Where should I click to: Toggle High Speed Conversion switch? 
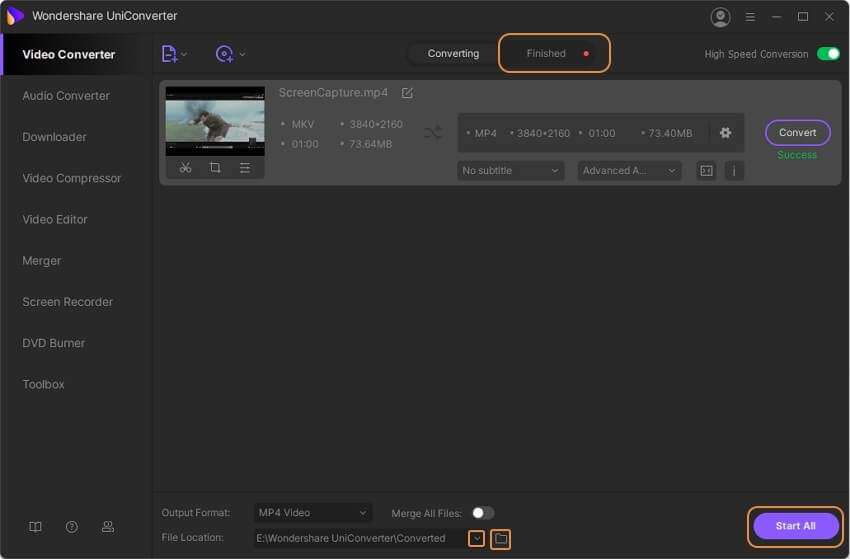click(828, 54)
